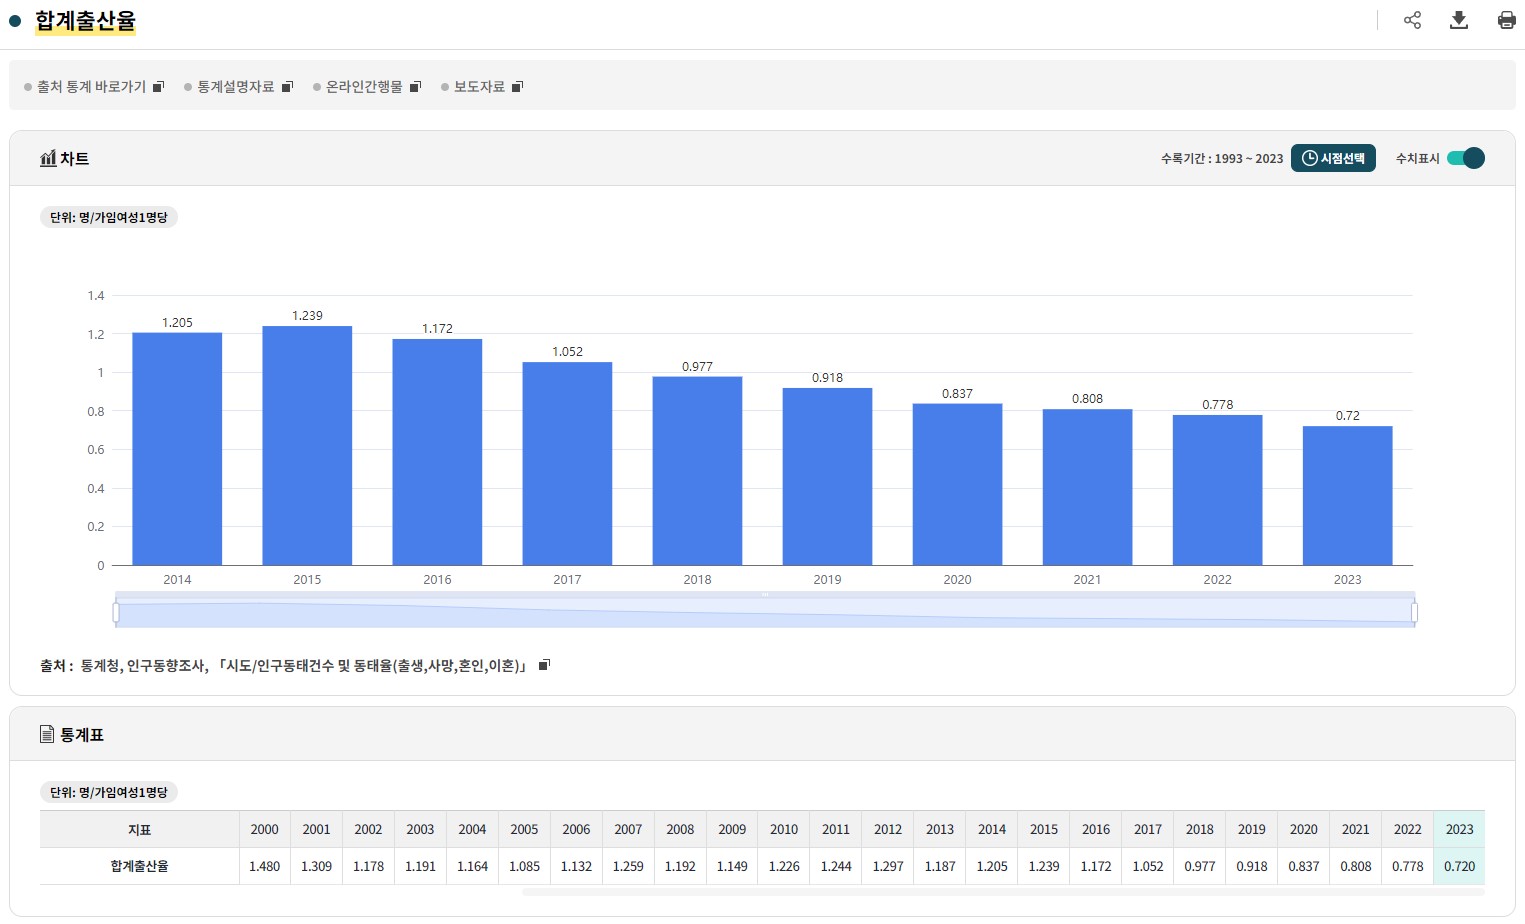The width and height of the screenshot is (1525, 924).
Task: Click the table cell 0.720
Action: tap(1459, 866)
